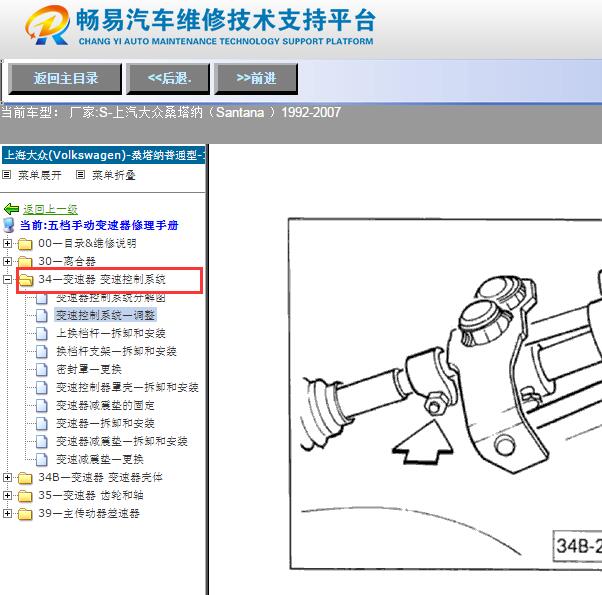
Task: Open the 35—变速器 齿轮和轴 tree item
Action: (91, 496)
